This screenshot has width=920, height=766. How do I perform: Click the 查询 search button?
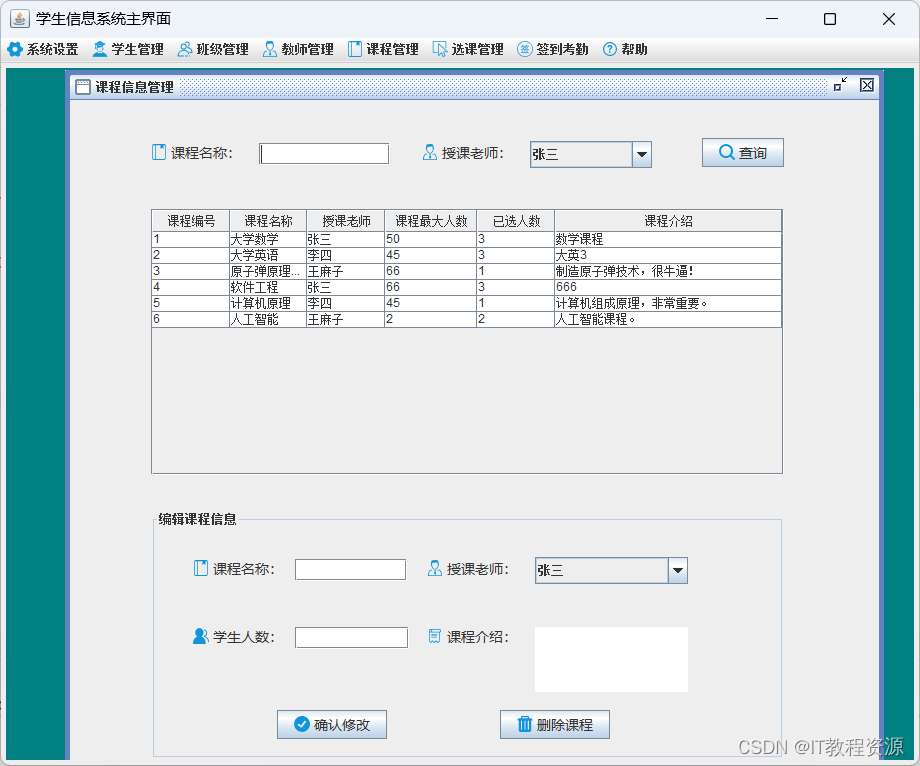[x=743, y=152]
